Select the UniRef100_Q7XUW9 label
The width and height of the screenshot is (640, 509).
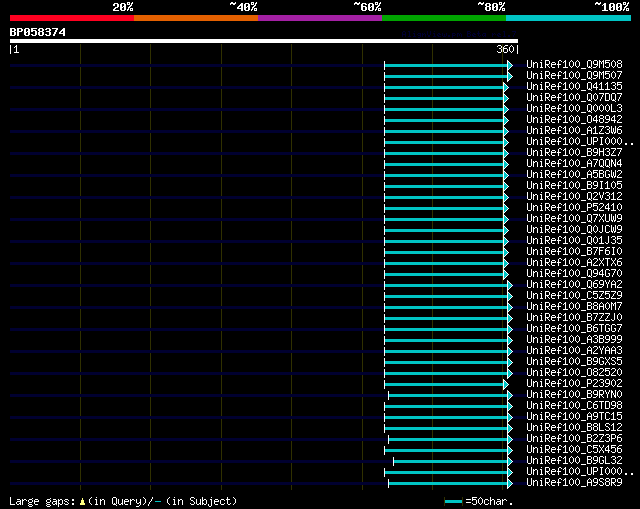click(x=574, y=219)
